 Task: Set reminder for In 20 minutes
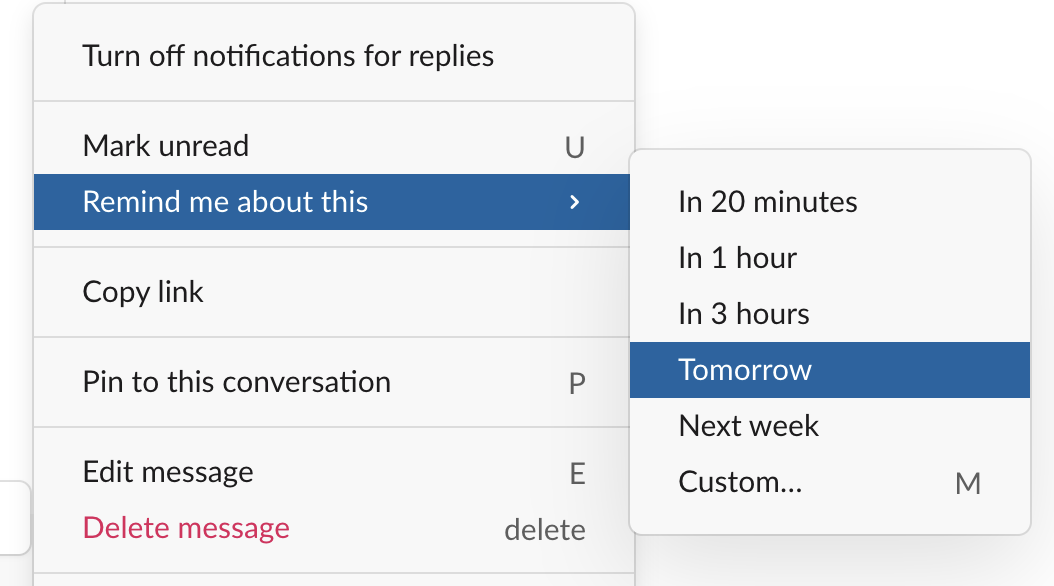click(x=768, y=202)
